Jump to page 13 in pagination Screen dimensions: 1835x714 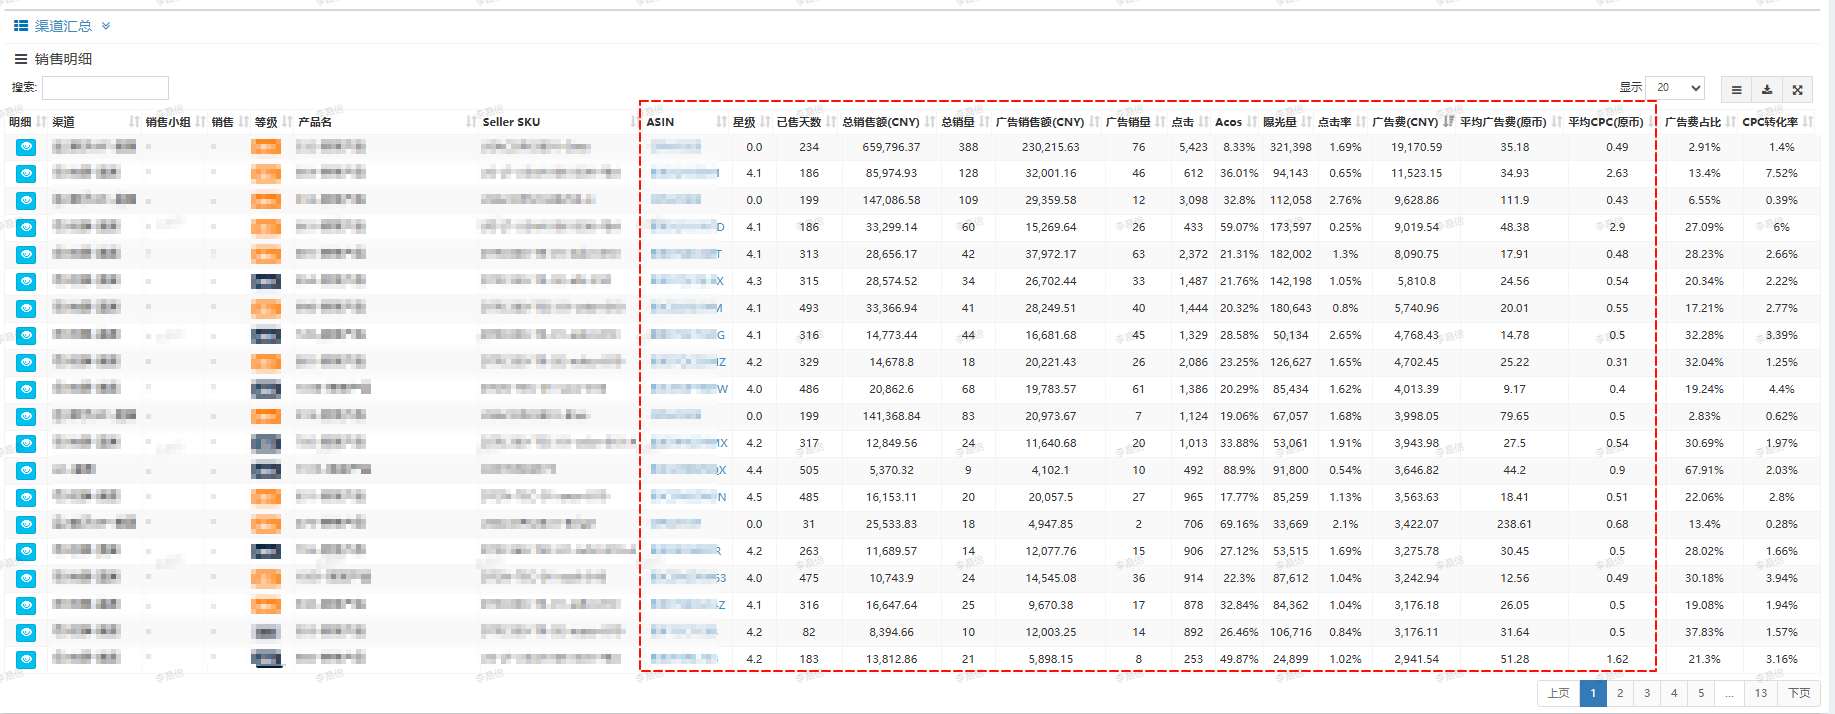pos(1760,693)
